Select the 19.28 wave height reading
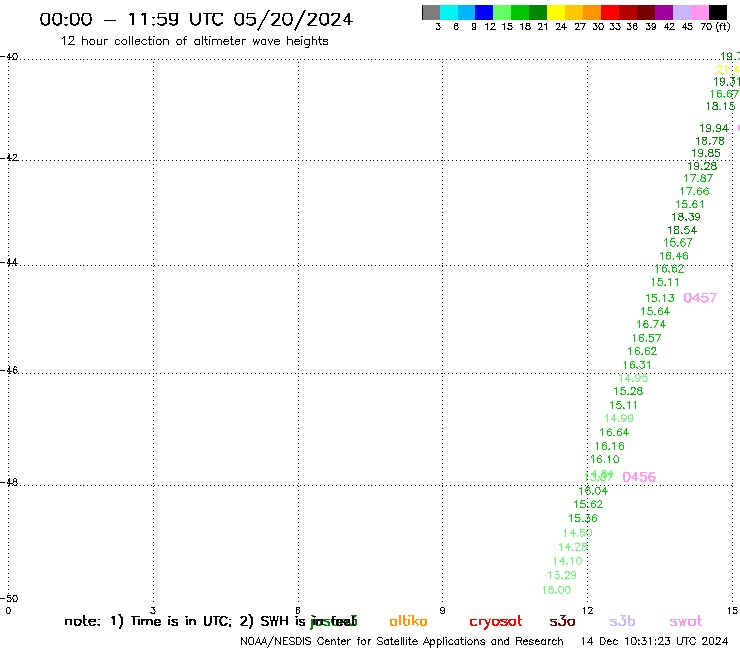 tap(702, 166)
